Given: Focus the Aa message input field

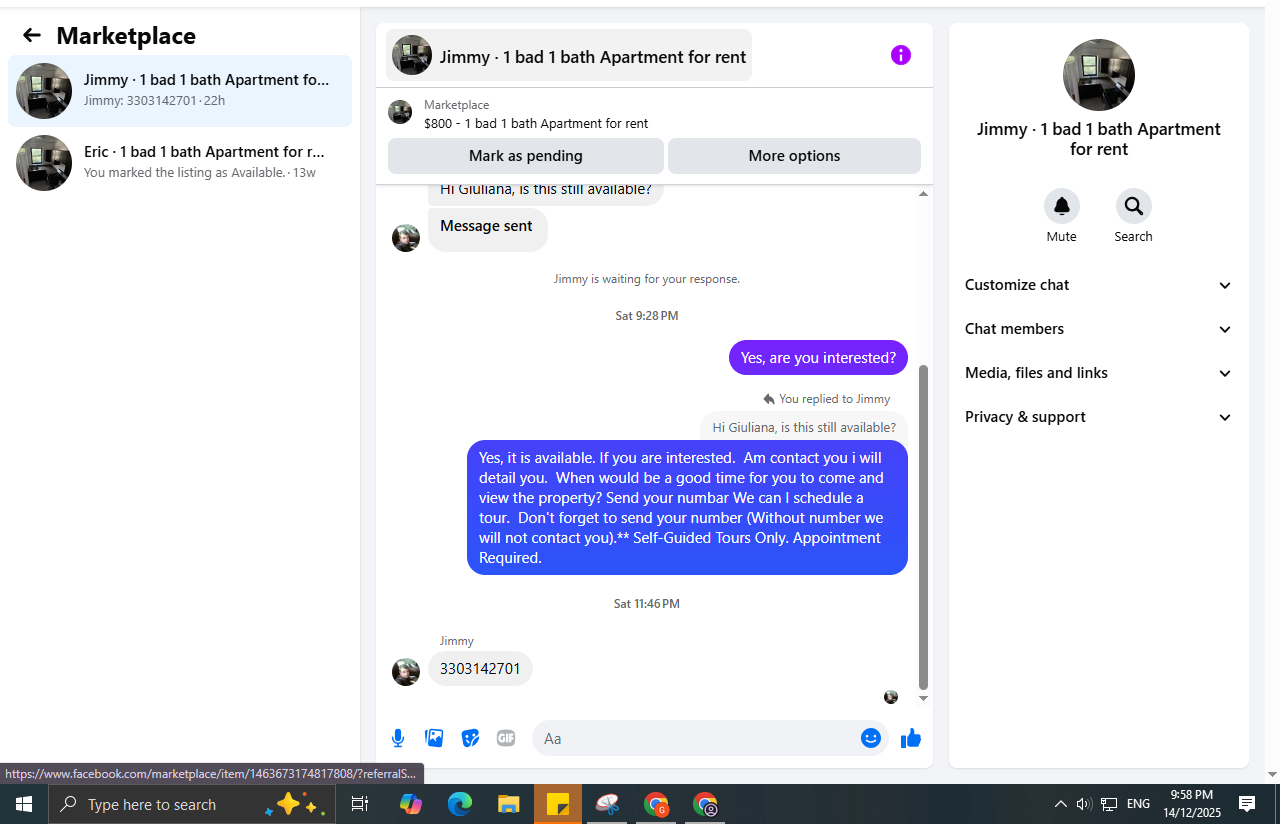Looking at the screenshot, I should [696, 738].
